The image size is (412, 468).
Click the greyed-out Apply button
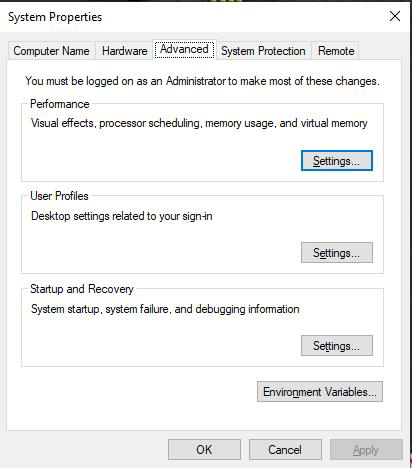tap(366, 450)
